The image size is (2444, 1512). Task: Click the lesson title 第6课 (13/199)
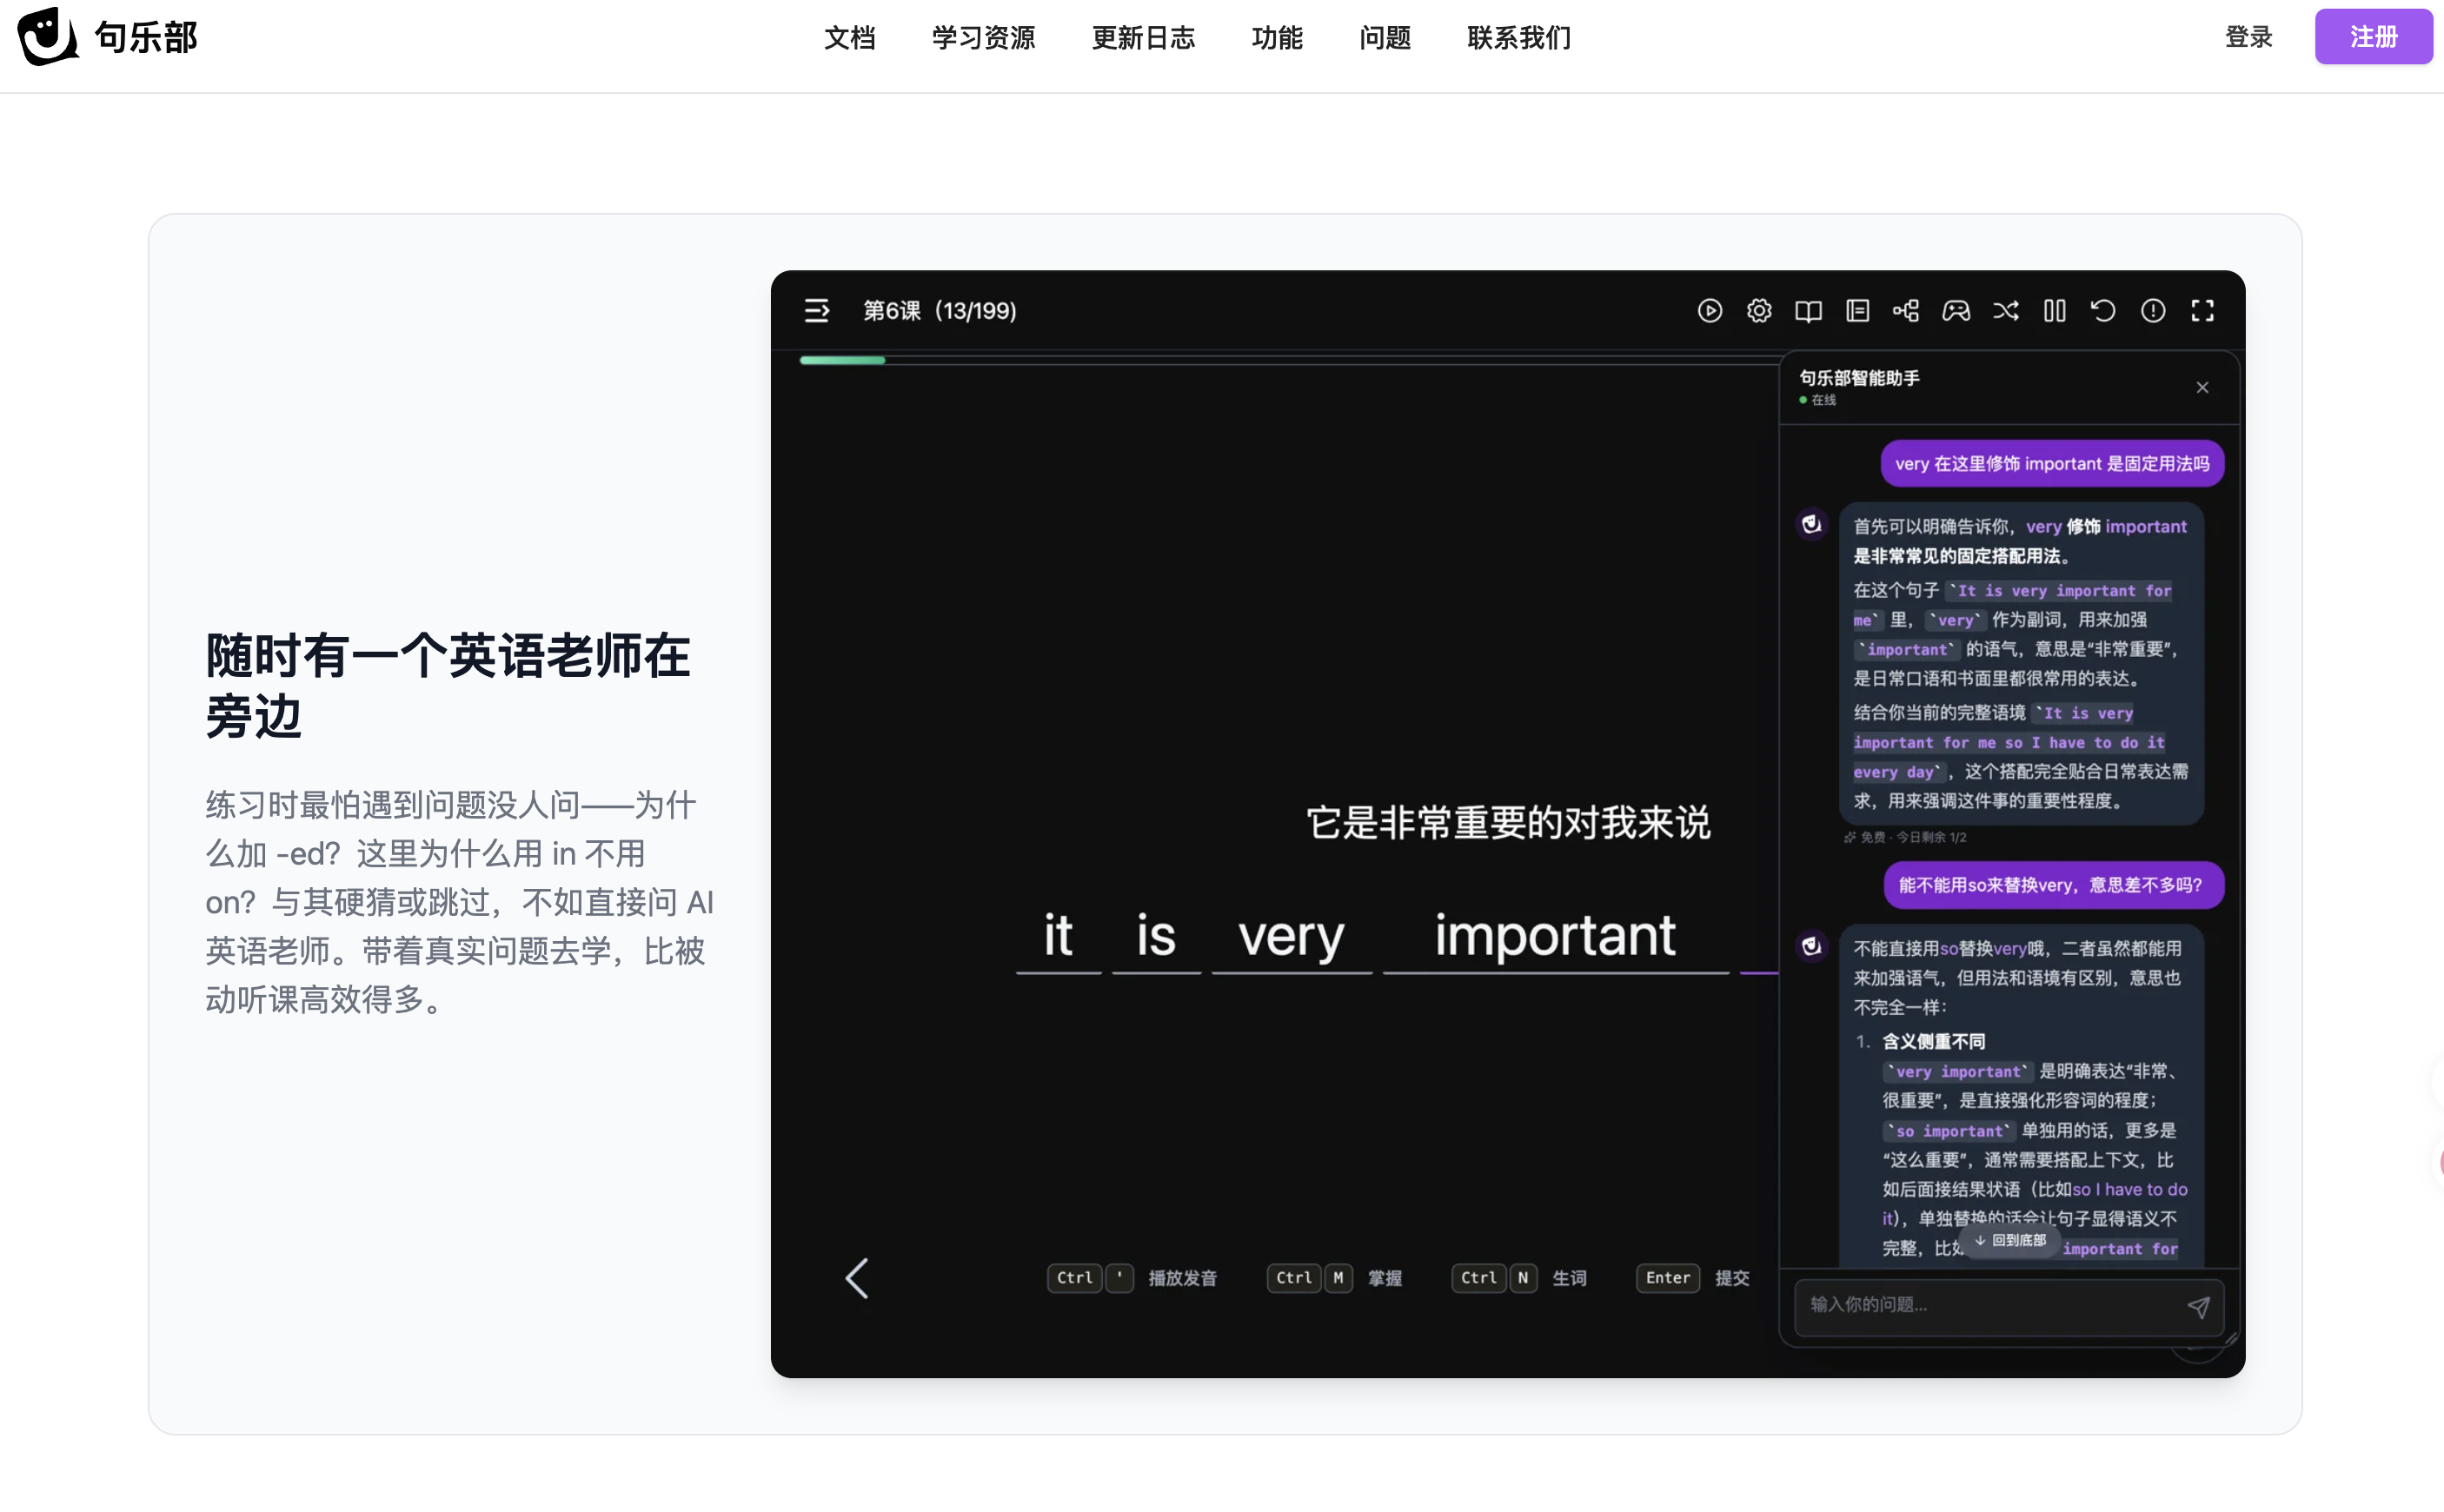[939, 311]
